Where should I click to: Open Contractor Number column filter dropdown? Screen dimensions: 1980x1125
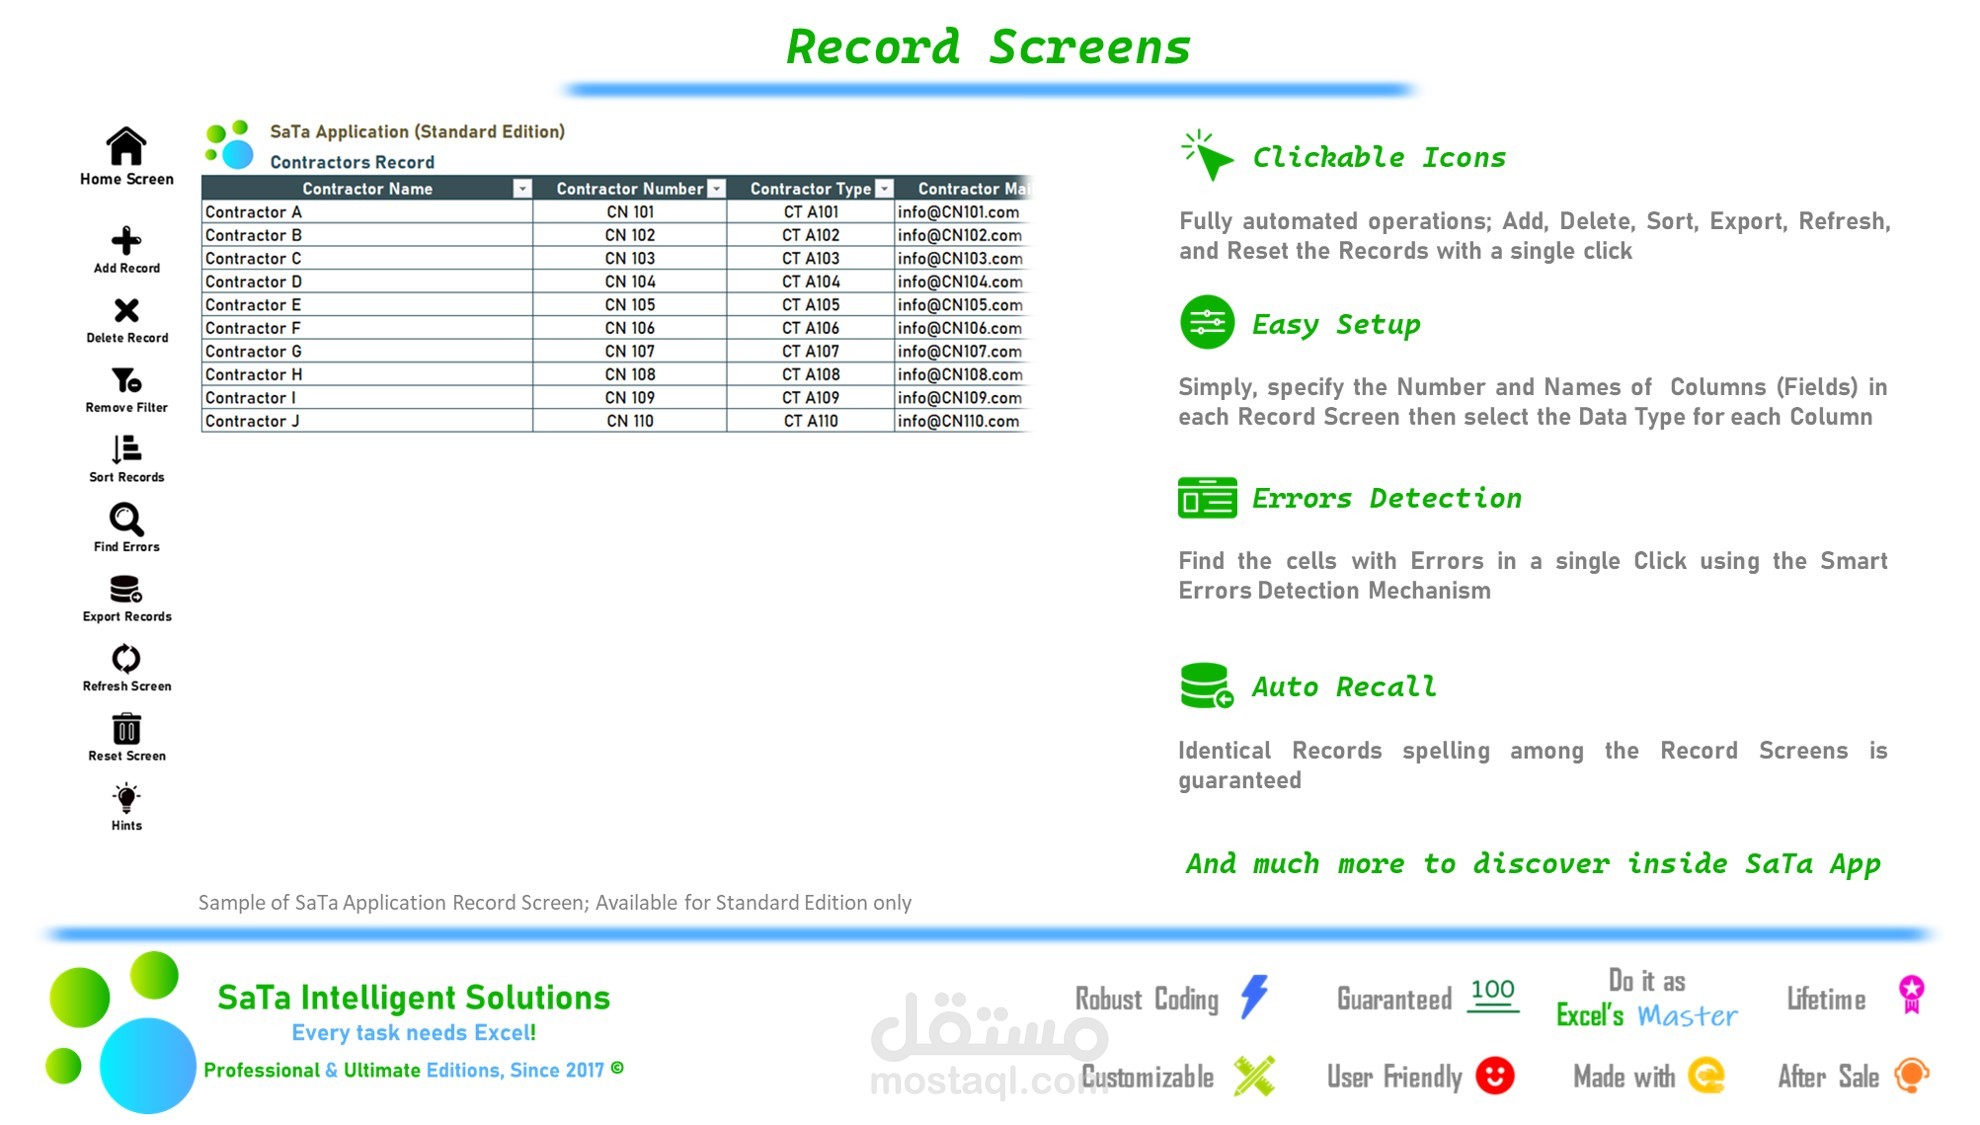[716, 188]
